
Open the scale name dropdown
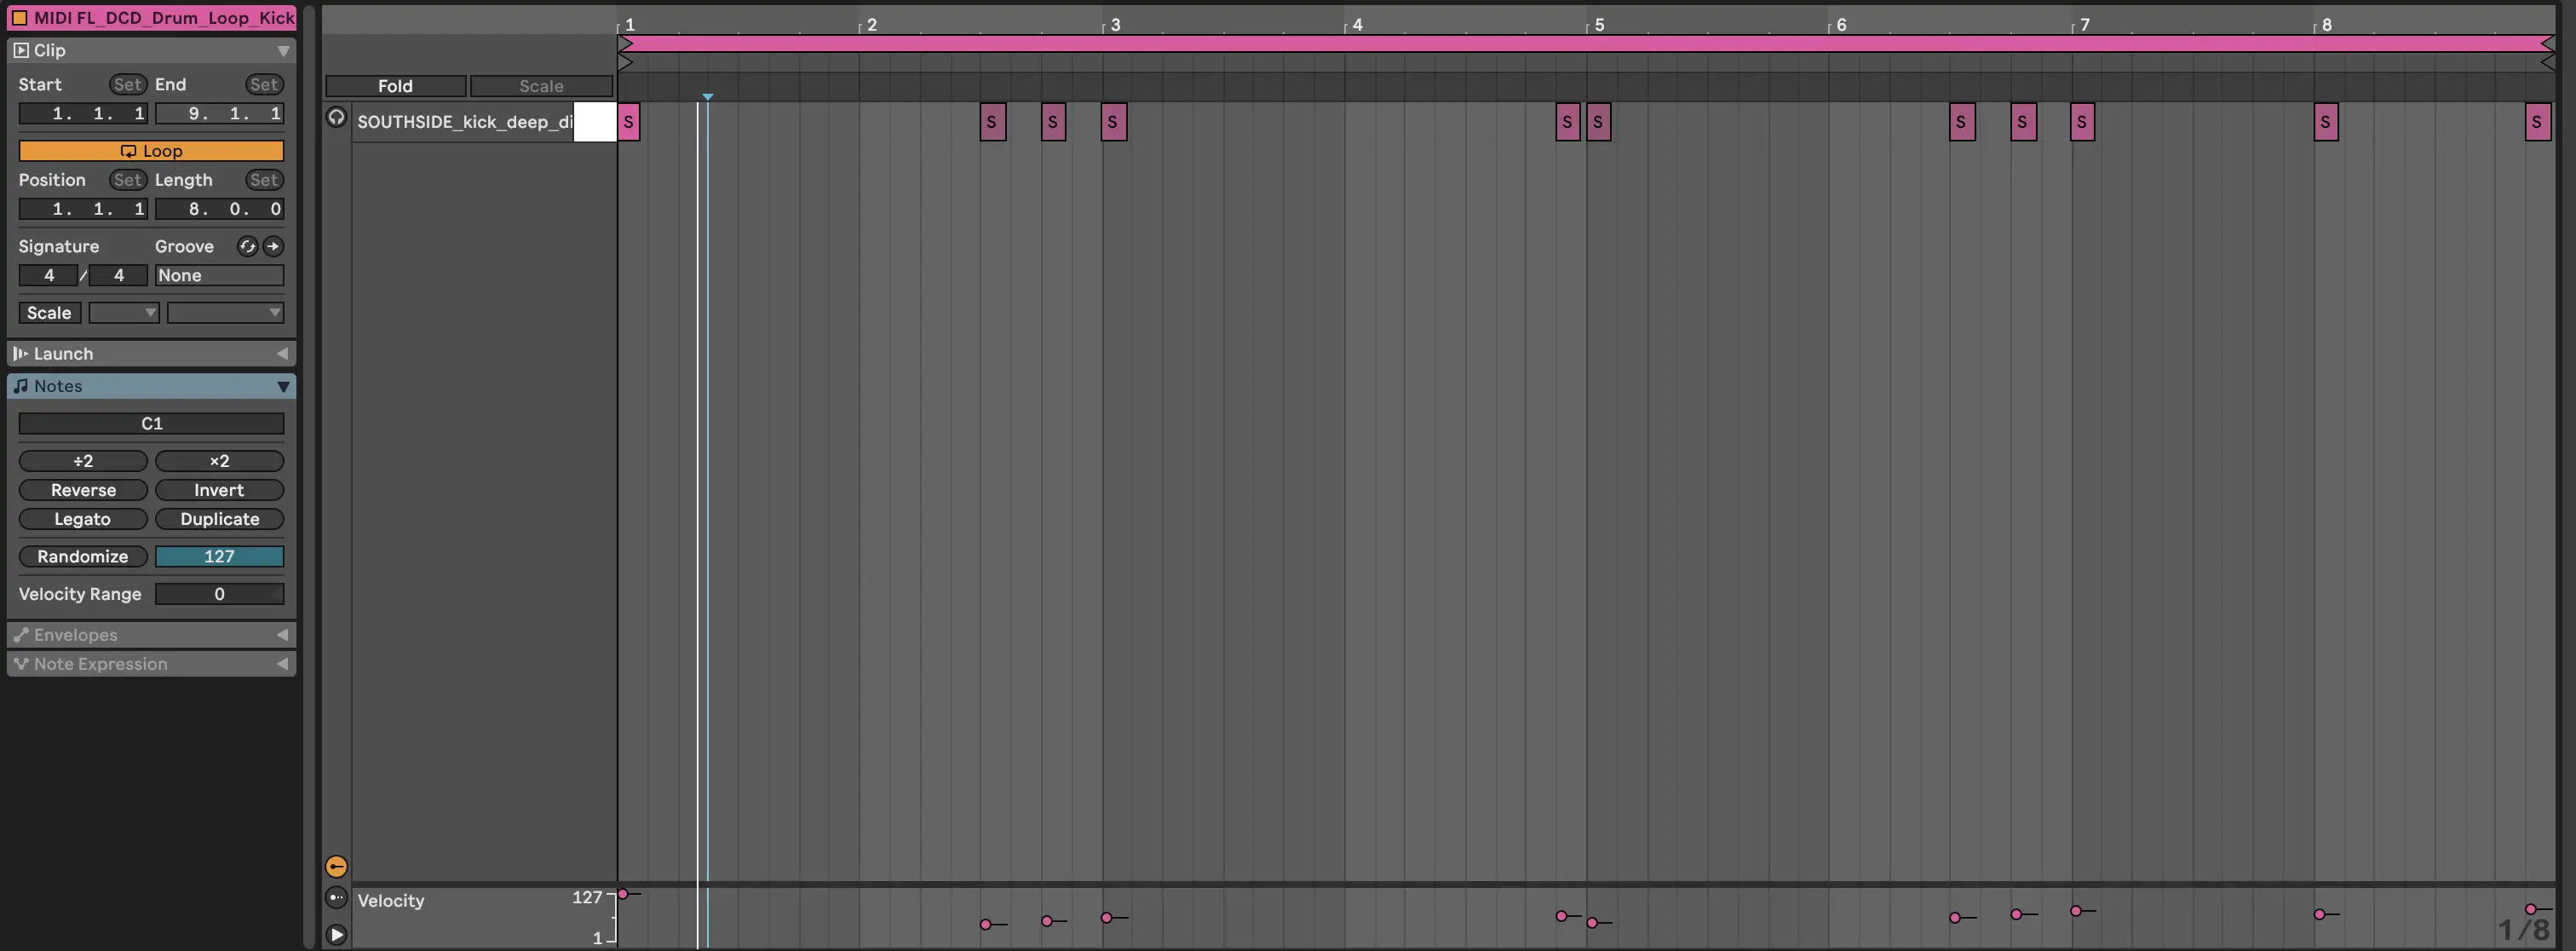[225, 313]
